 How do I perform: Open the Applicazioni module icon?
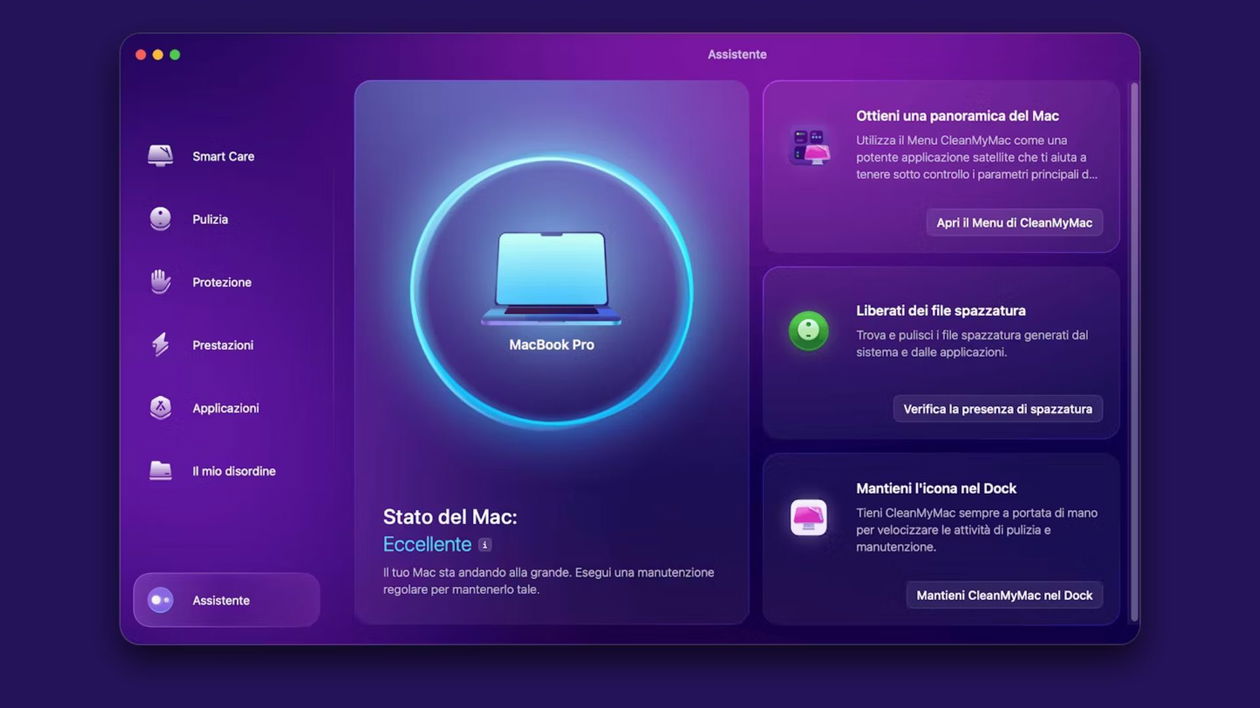[x=160, y=407]
